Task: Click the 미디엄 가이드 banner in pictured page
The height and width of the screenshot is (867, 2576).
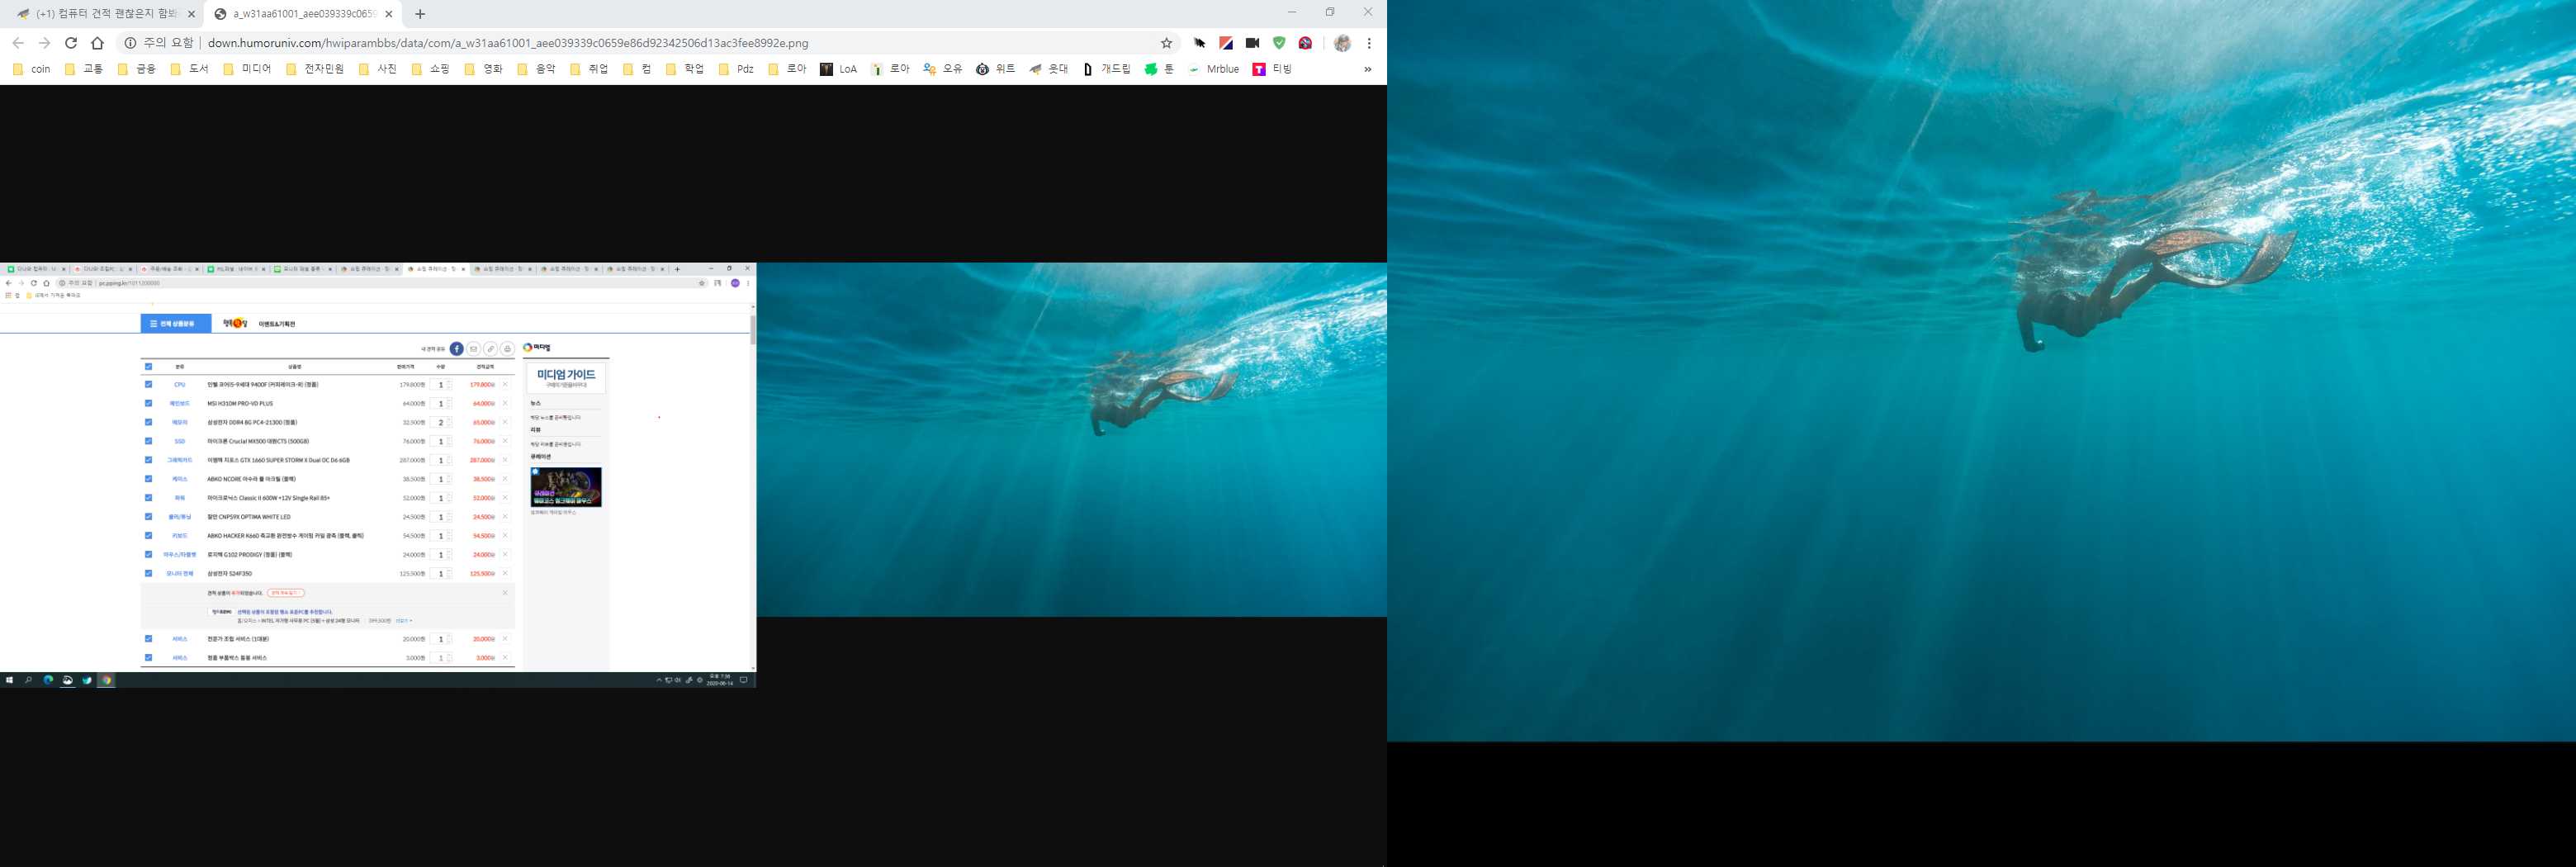Action: (566, 378)
